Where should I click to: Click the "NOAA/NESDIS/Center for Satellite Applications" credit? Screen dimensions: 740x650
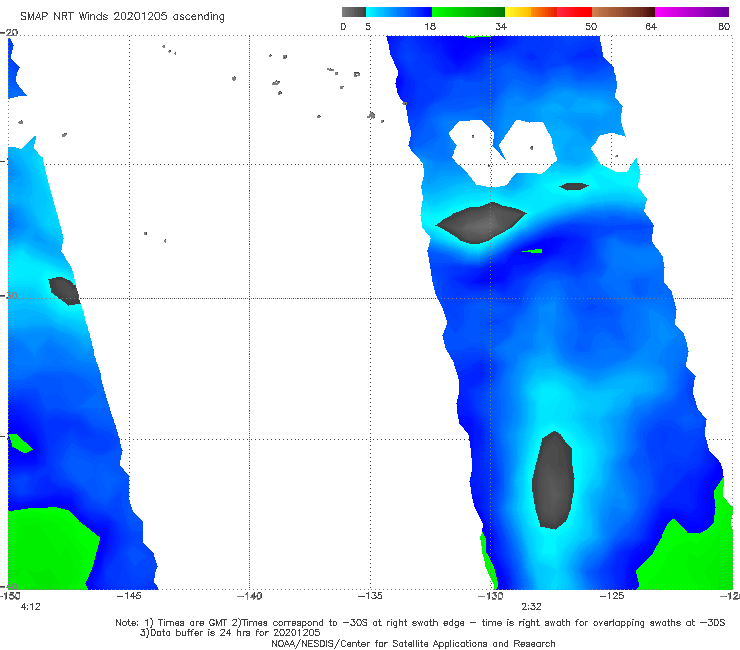413,644
